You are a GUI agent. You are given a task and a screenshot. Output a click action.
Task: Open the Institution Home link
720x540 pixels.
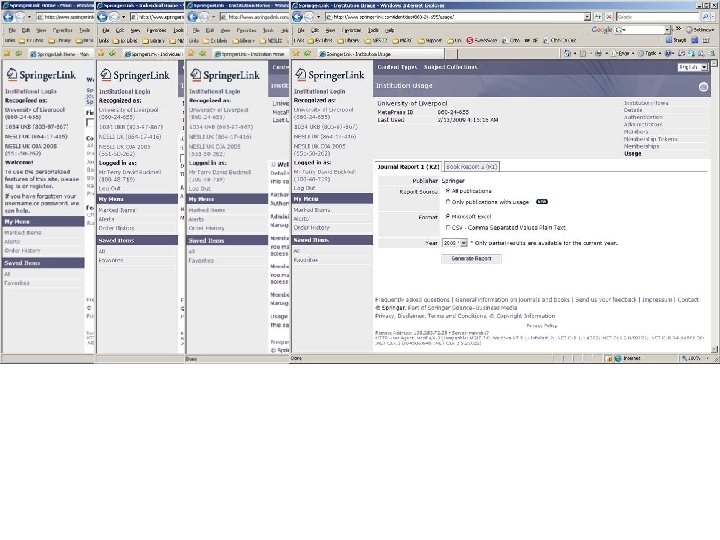tap(646, 103)
